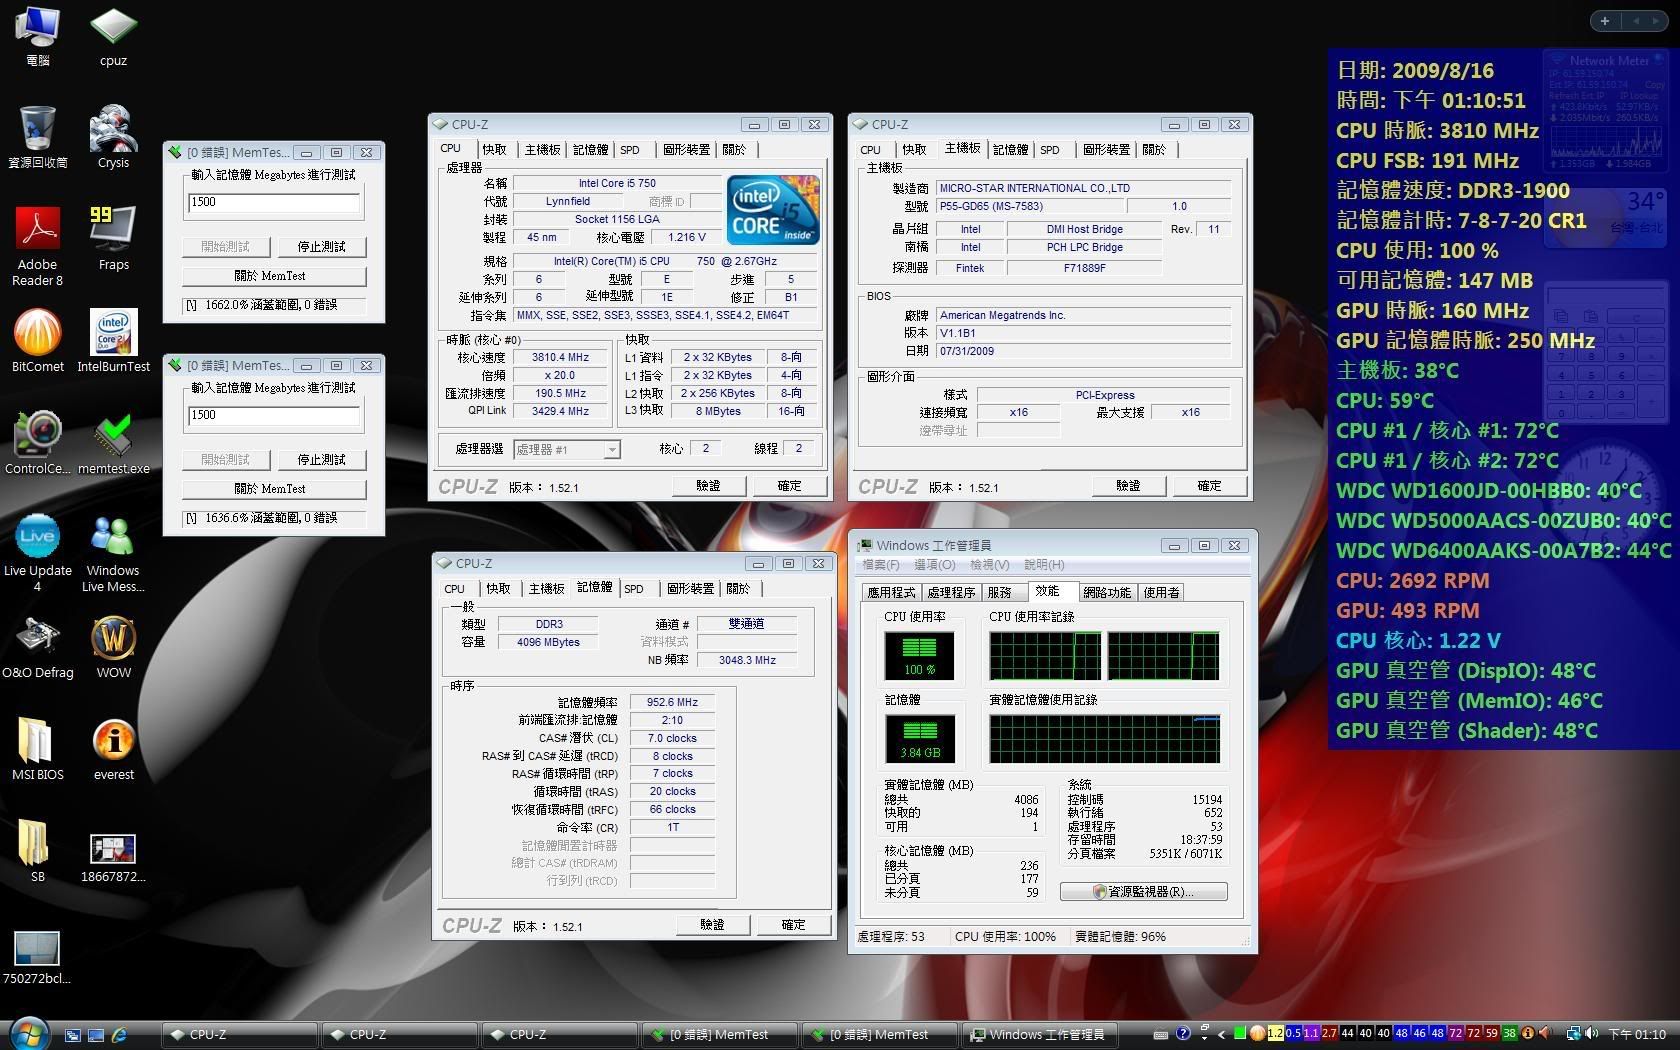Select CPU tab in mainboard CPU-Z window
1680x1050 pixels.
pyautogui.click(x=871, y=150)
